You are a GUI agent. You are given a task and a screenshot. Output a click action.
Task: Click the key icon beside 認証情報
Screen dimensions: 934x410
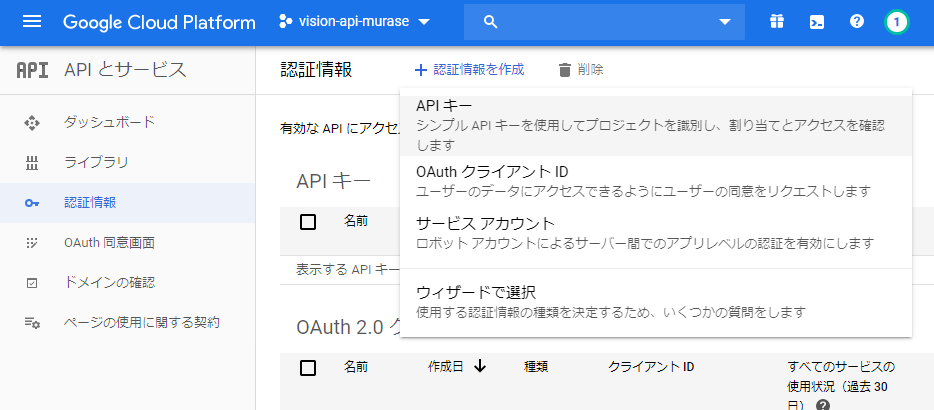coord(32,203)
